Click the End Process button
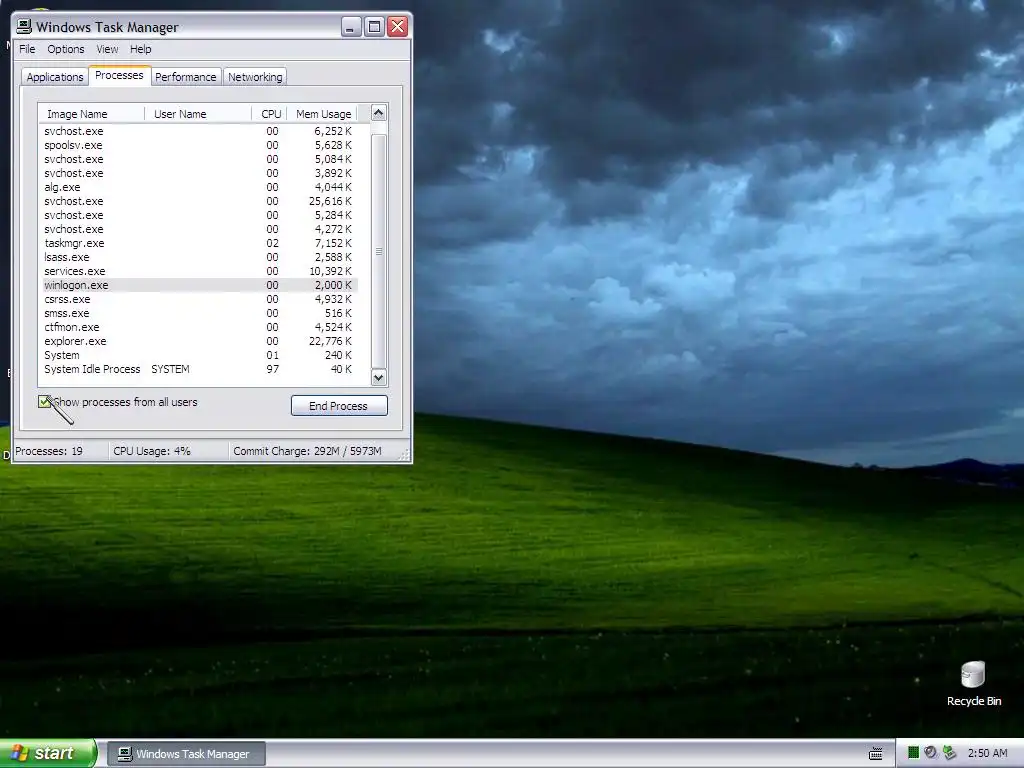The width and height of the screenshot is (1024, 768). (339, 406)
